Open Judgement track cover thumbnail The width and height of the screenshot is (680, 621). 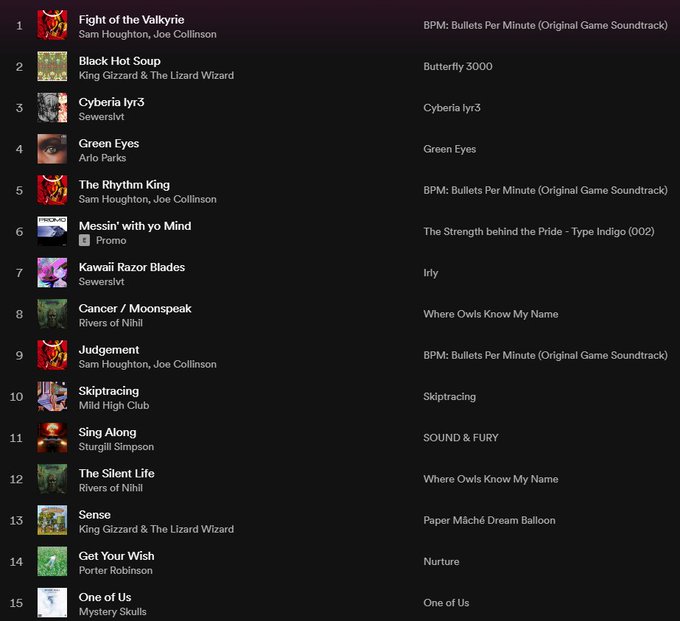coord(52,355)
